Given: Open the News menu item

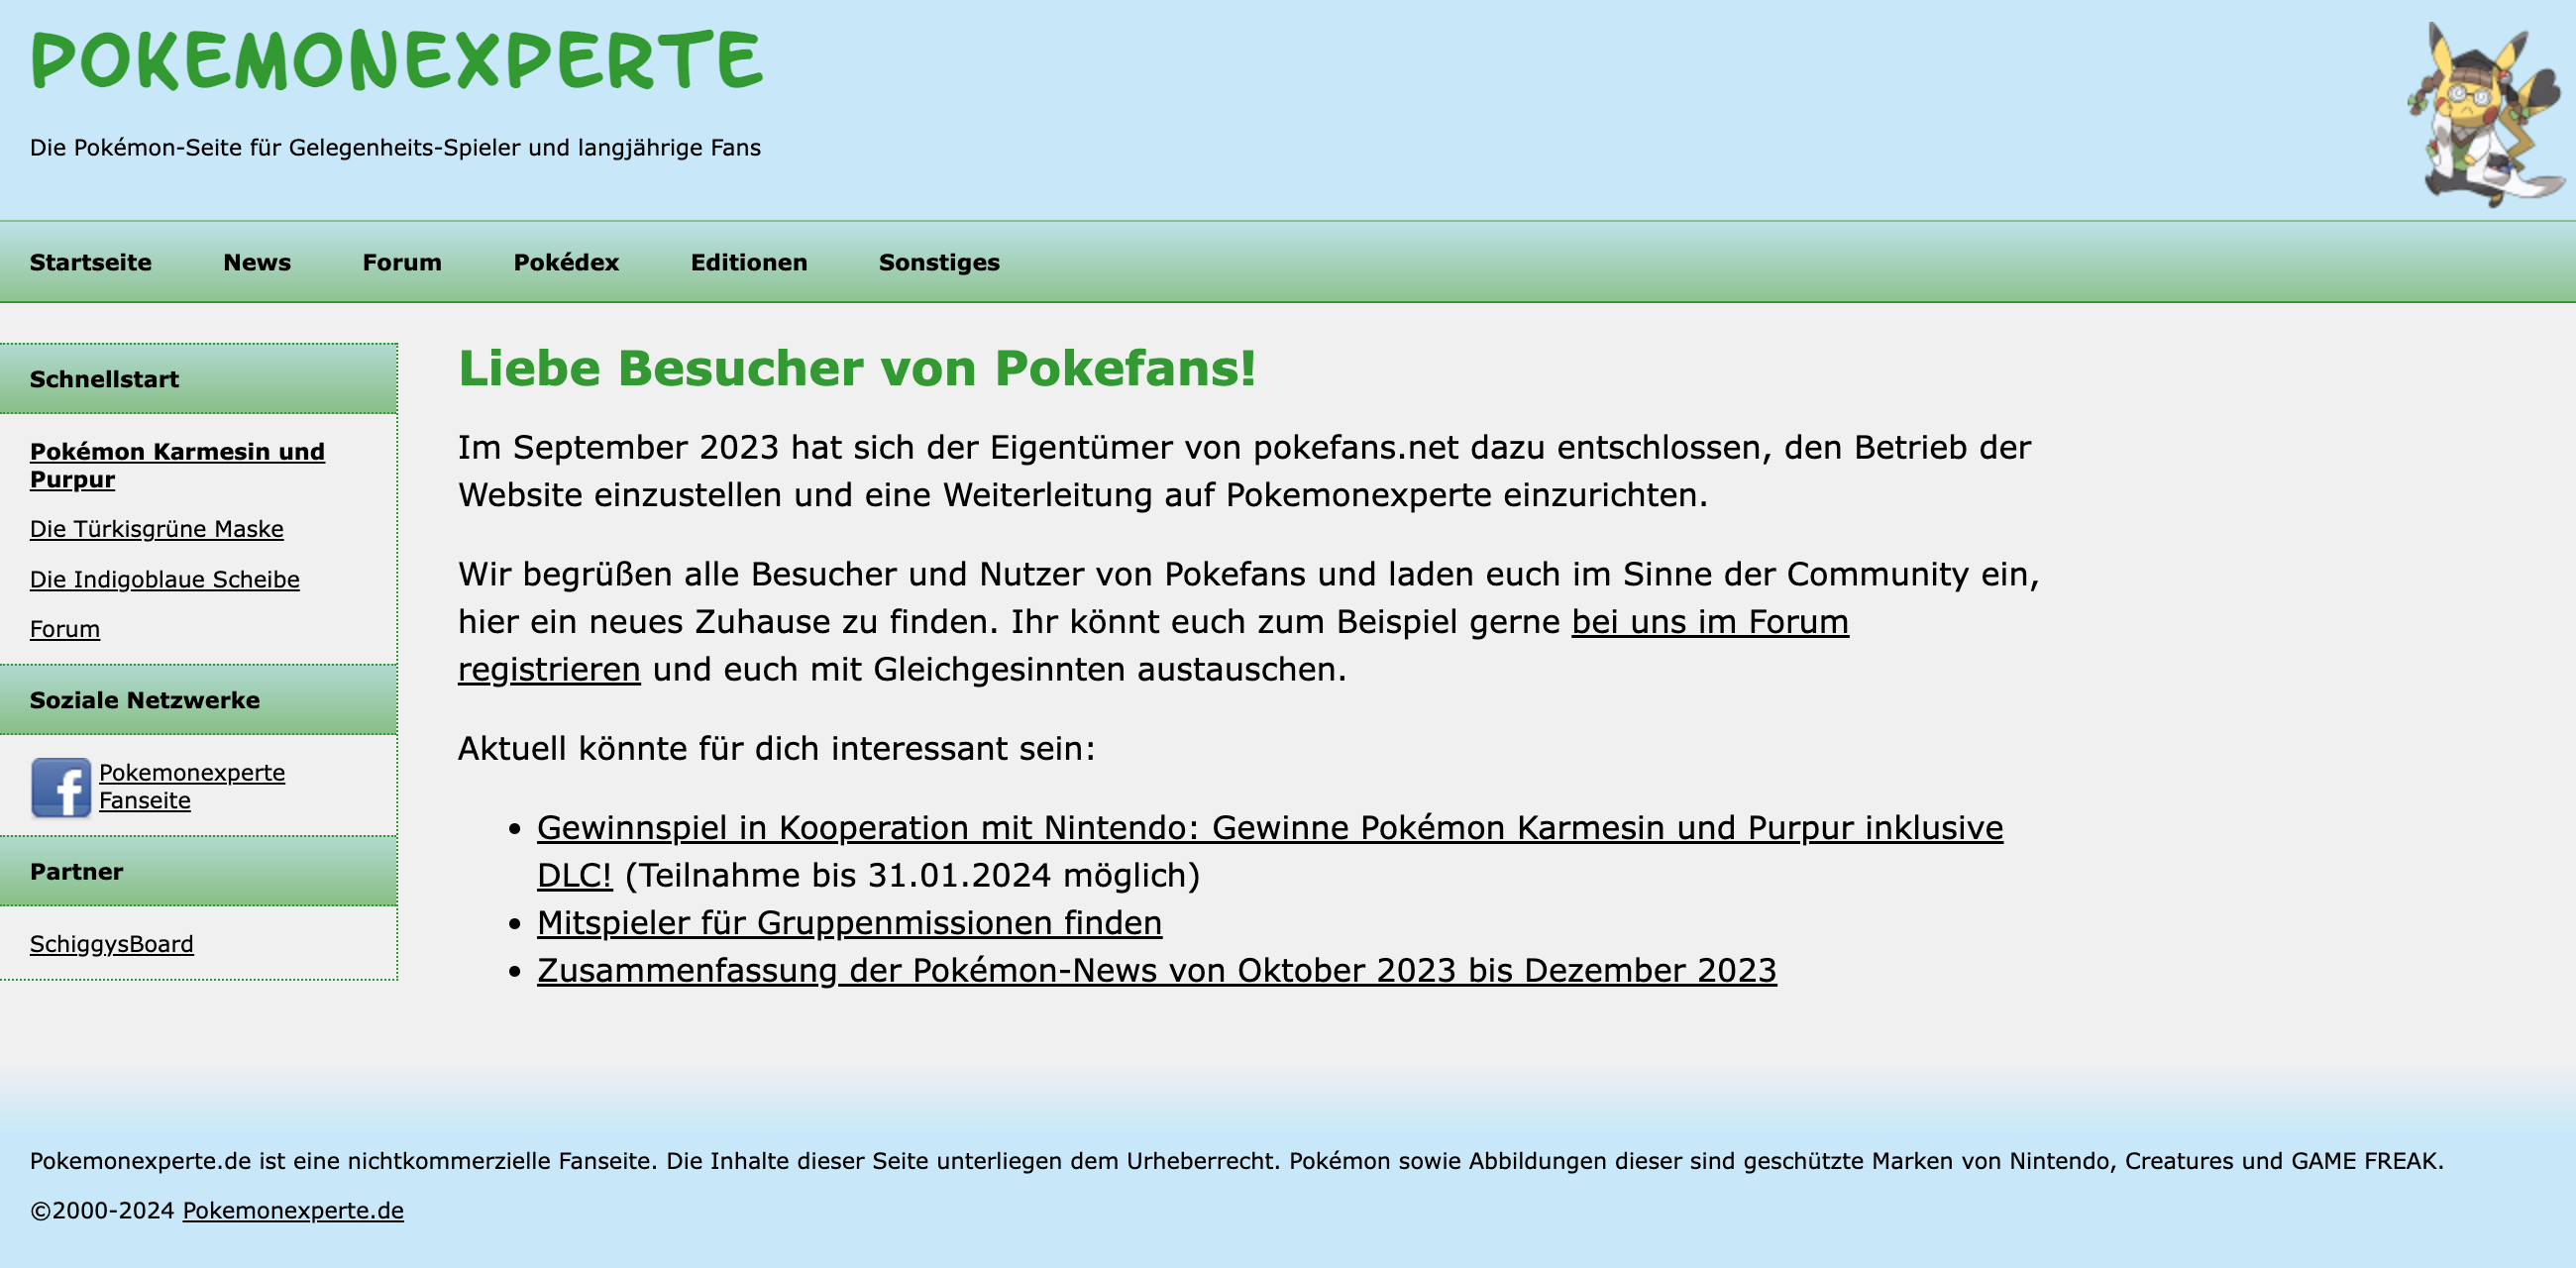Looking at the screenshot, I should tap(257, 262).
